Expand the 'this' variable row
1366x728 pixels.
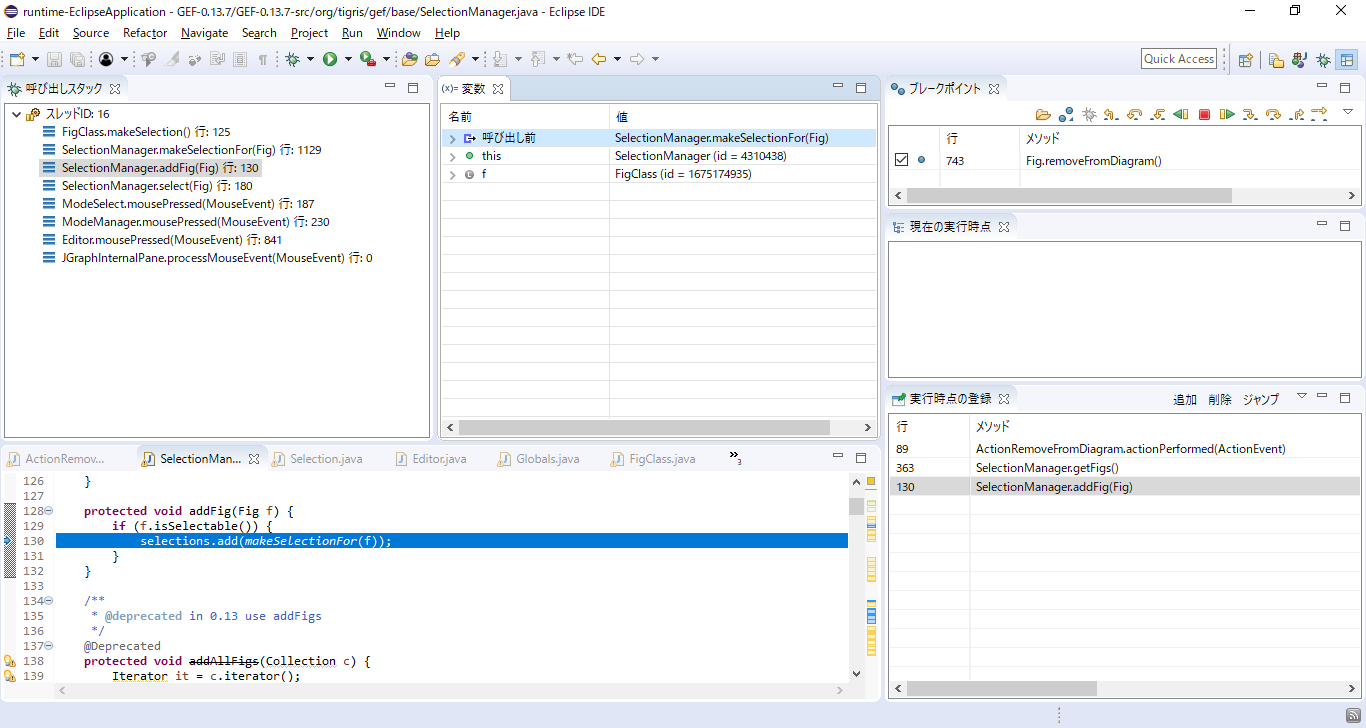452,156
